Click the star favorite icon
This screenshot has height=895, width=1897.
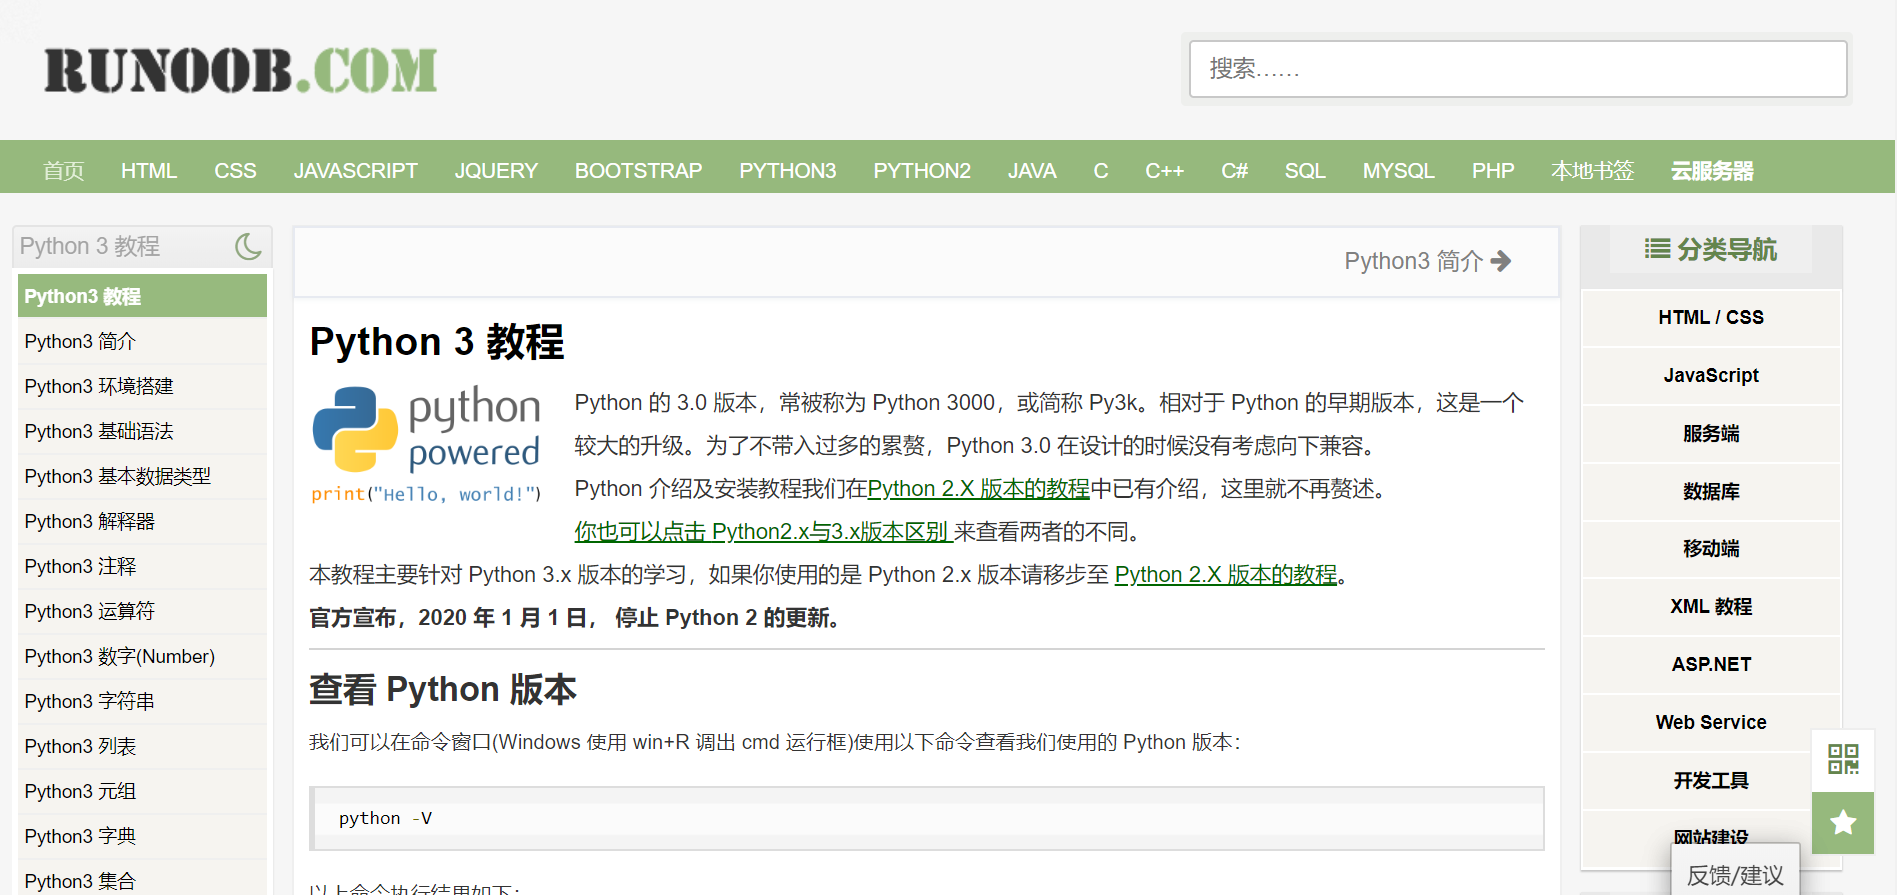tap(1843, 823)
